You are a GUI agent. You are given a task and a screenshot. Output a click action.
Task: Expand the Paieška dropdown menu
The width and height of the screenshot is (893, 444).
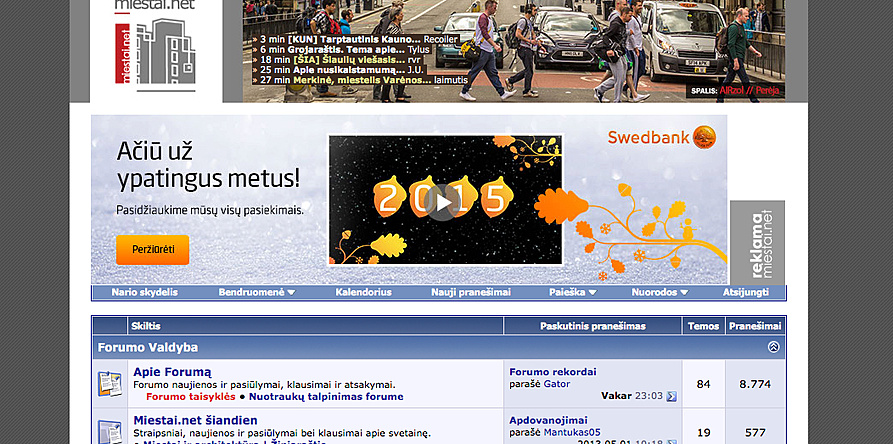click(x=573, y=293)
